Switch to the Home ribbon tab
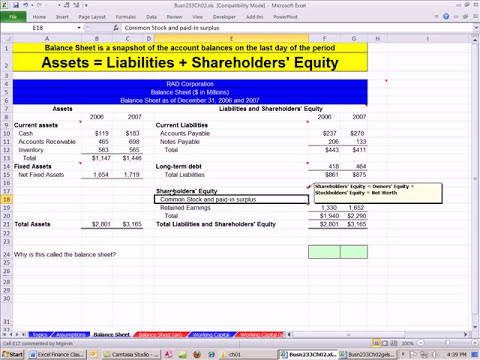The image size is (480, 360). click(39, 17)
